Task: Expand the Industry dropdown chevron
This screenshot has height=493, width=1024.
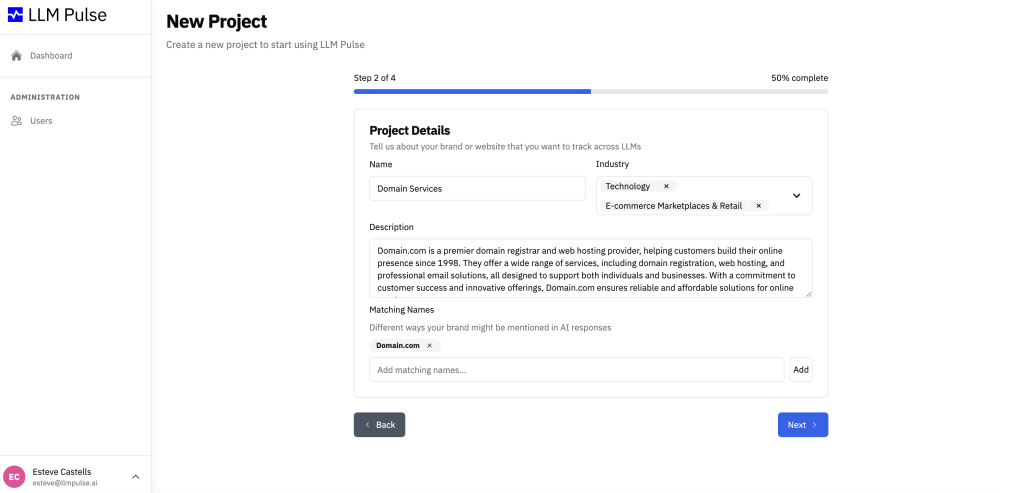Action: point(796,195)
